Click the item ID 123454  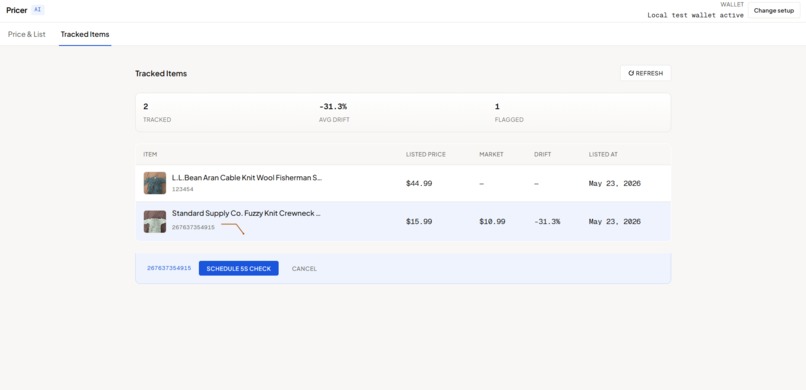[182, 190]
